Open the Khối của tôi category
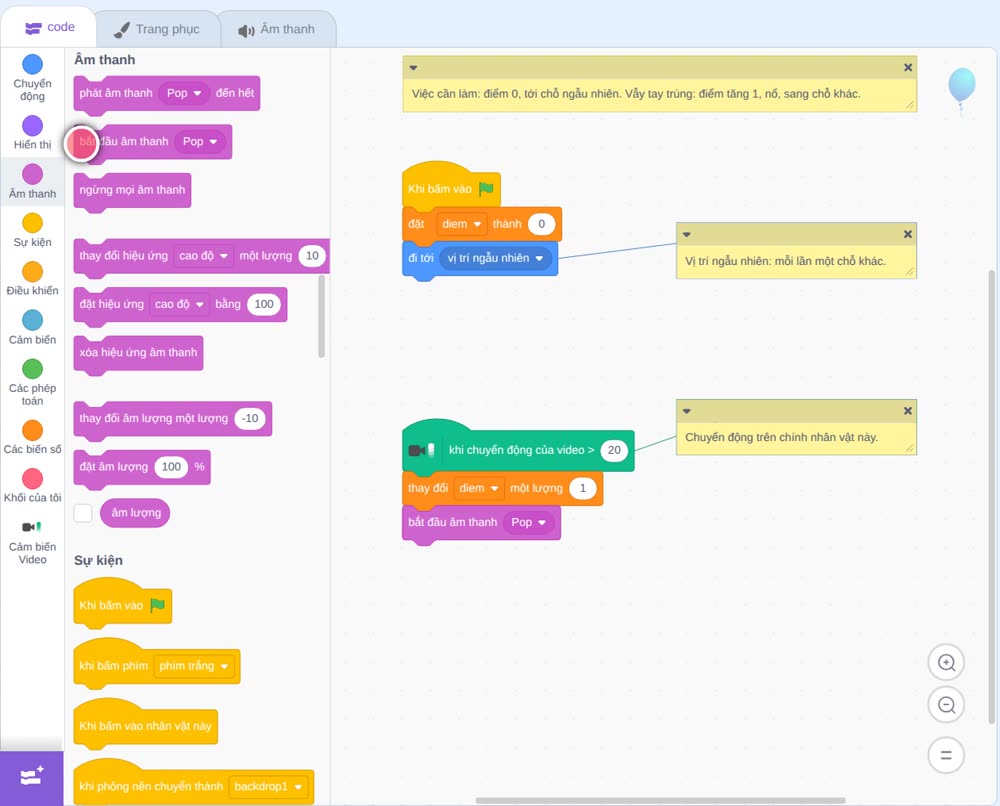1000x806 pixels. (x=32, y=486)
